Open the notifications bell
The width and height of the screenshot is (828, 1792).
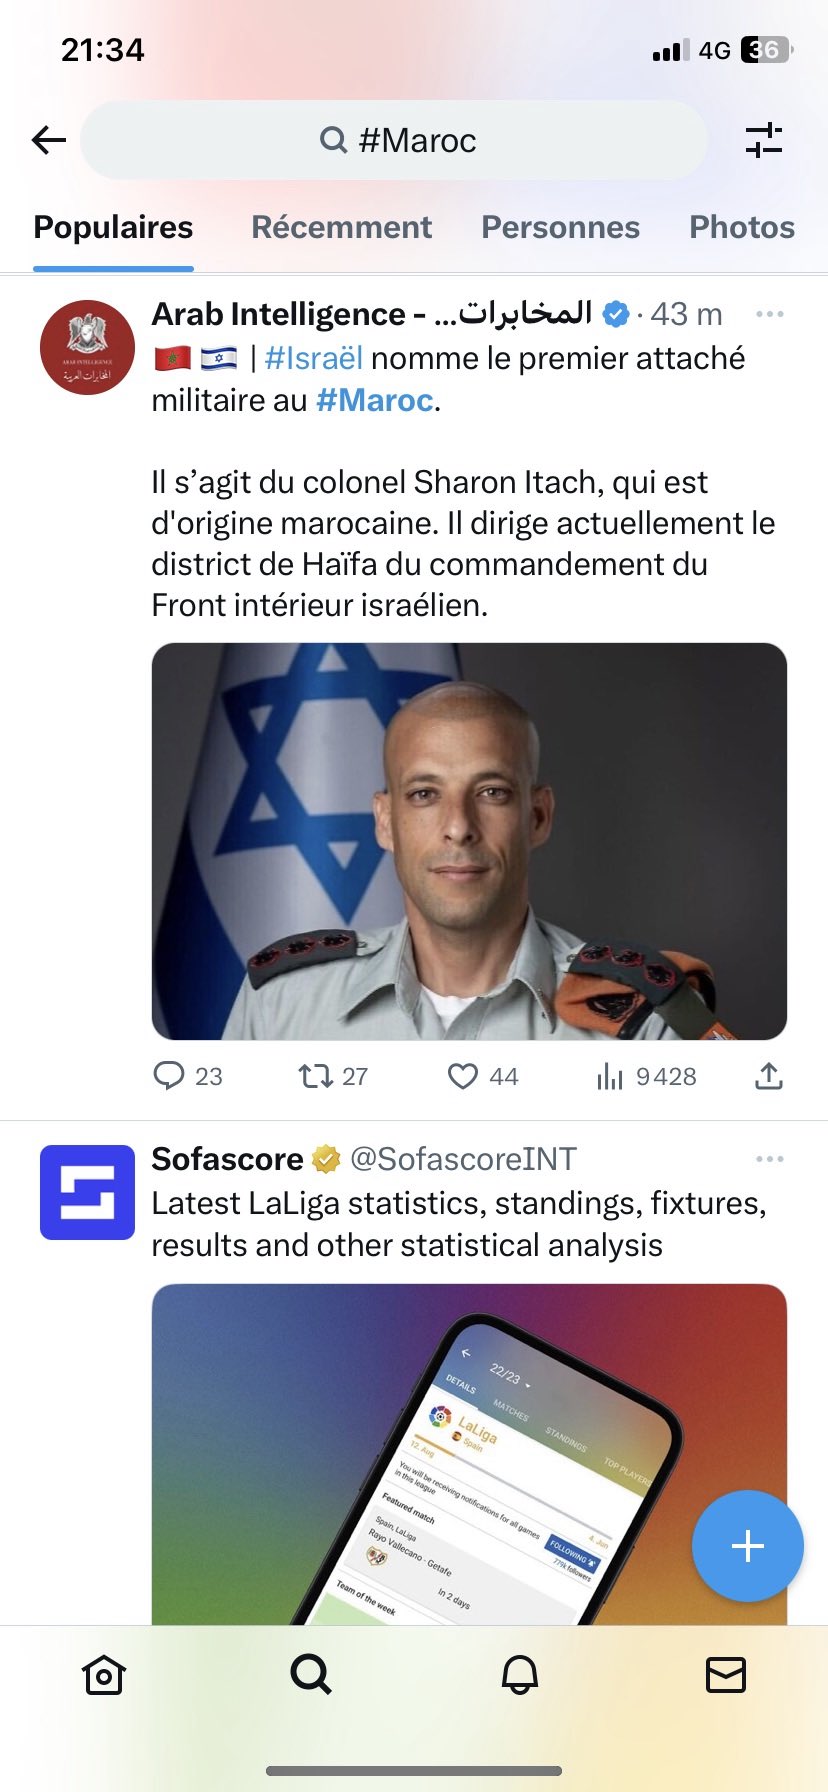tap(519, 1674)
